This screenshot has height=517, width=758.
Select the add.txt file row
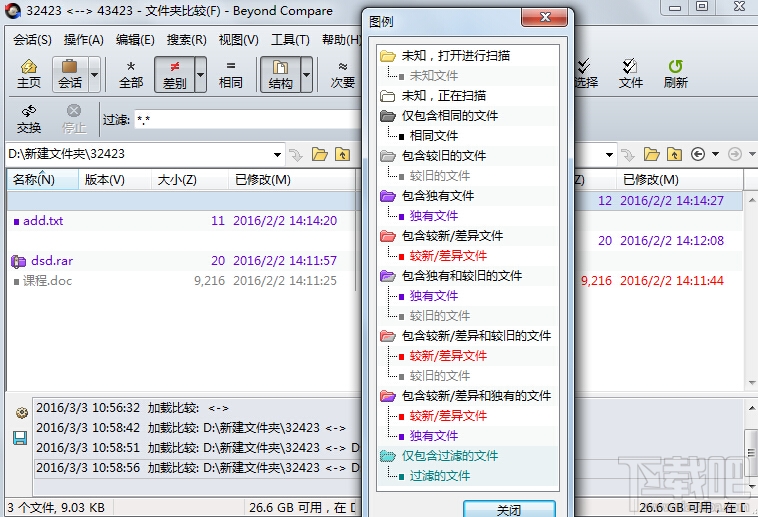pyautogui.click(x=181, y=221)
